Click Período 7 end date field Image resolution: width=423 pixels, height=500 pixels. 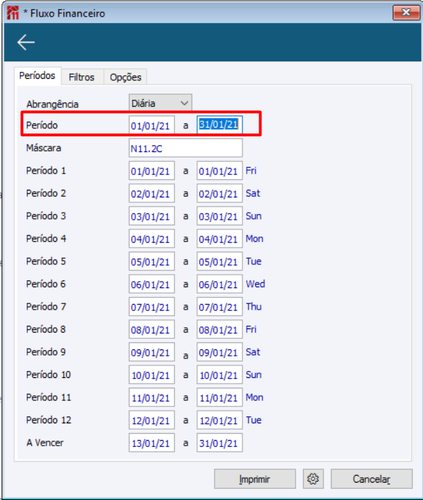pos(219,307)
